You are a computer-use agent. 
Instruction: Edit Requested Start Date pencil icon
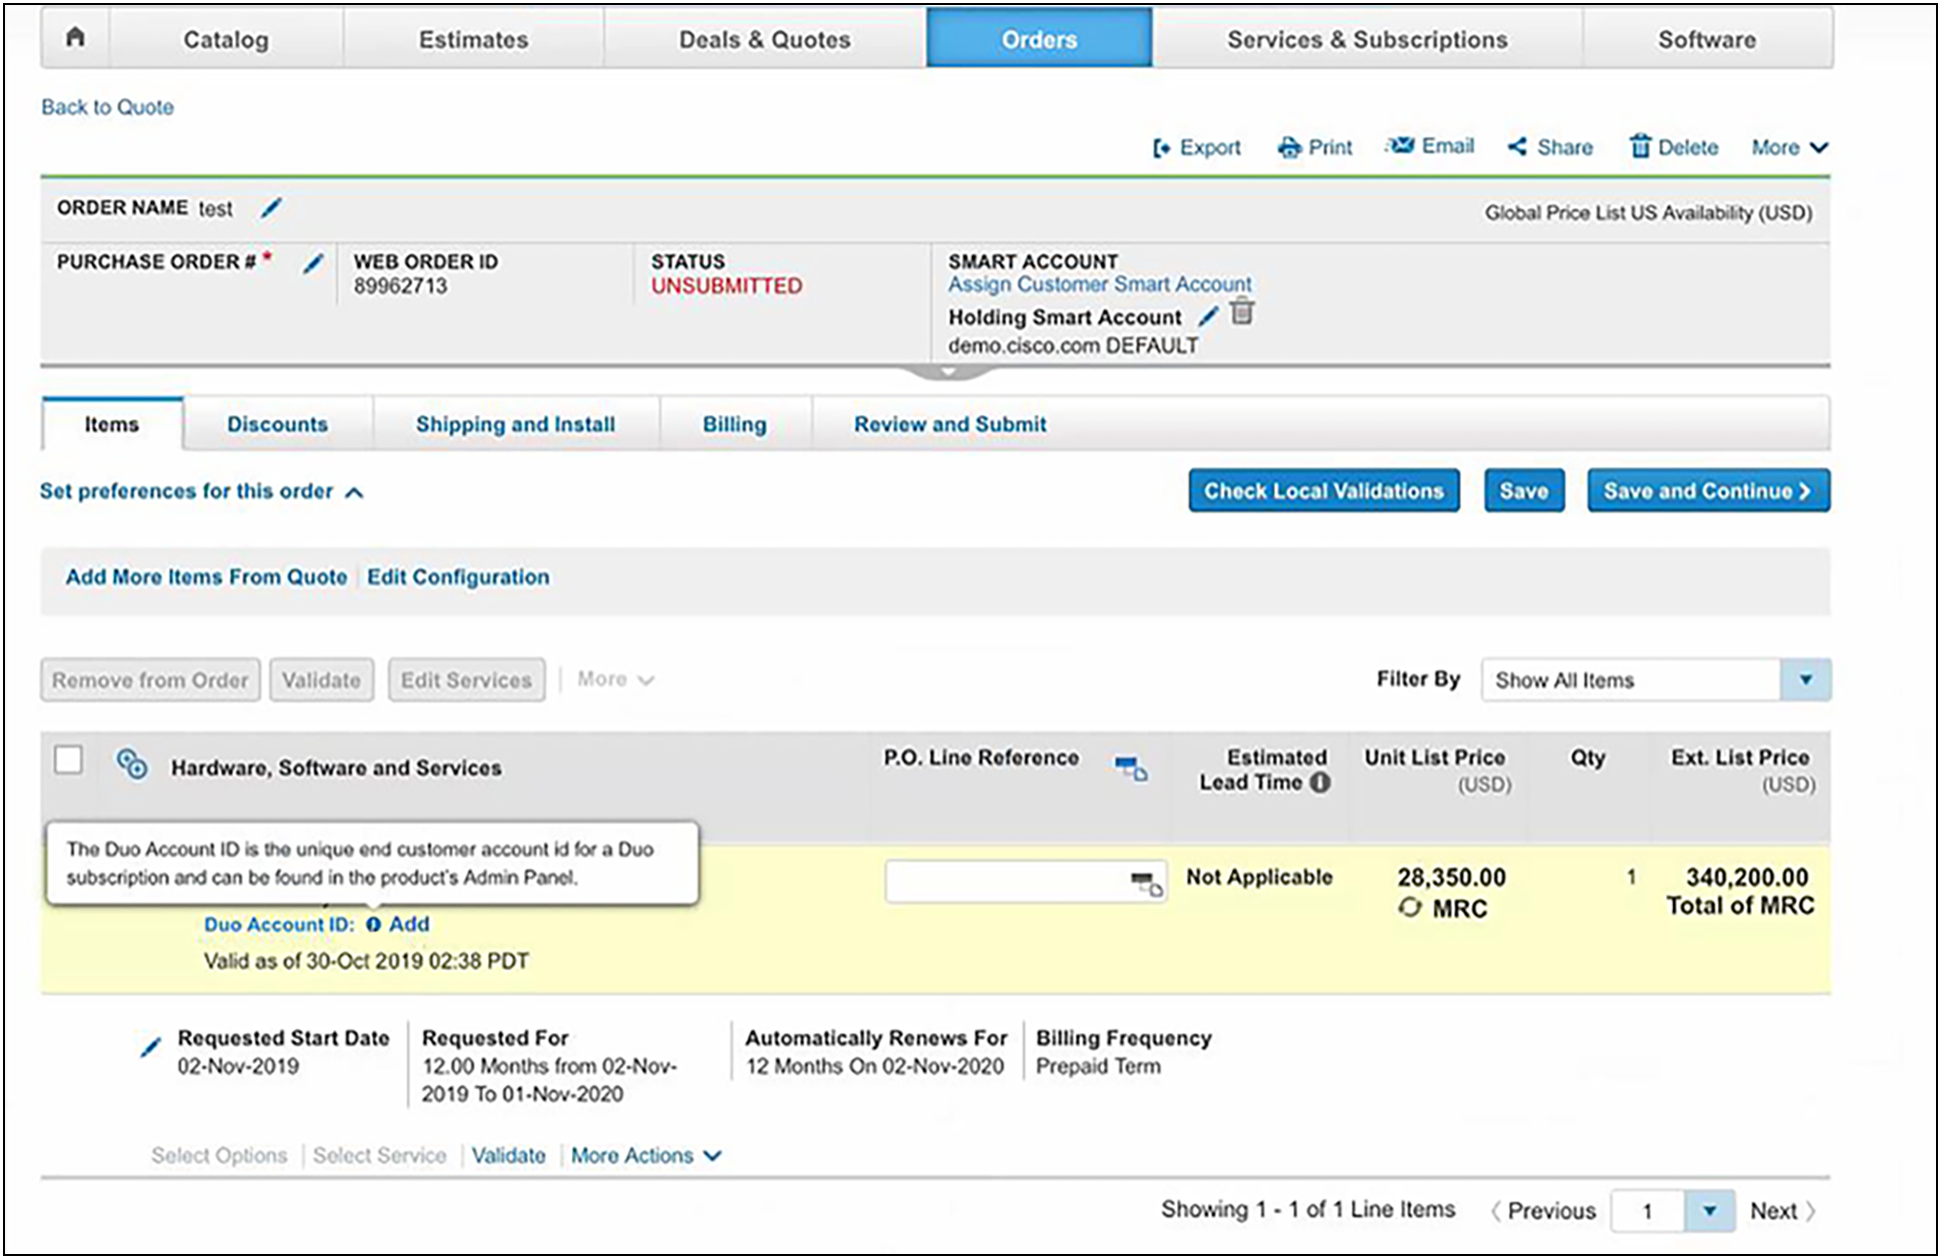150,1047
